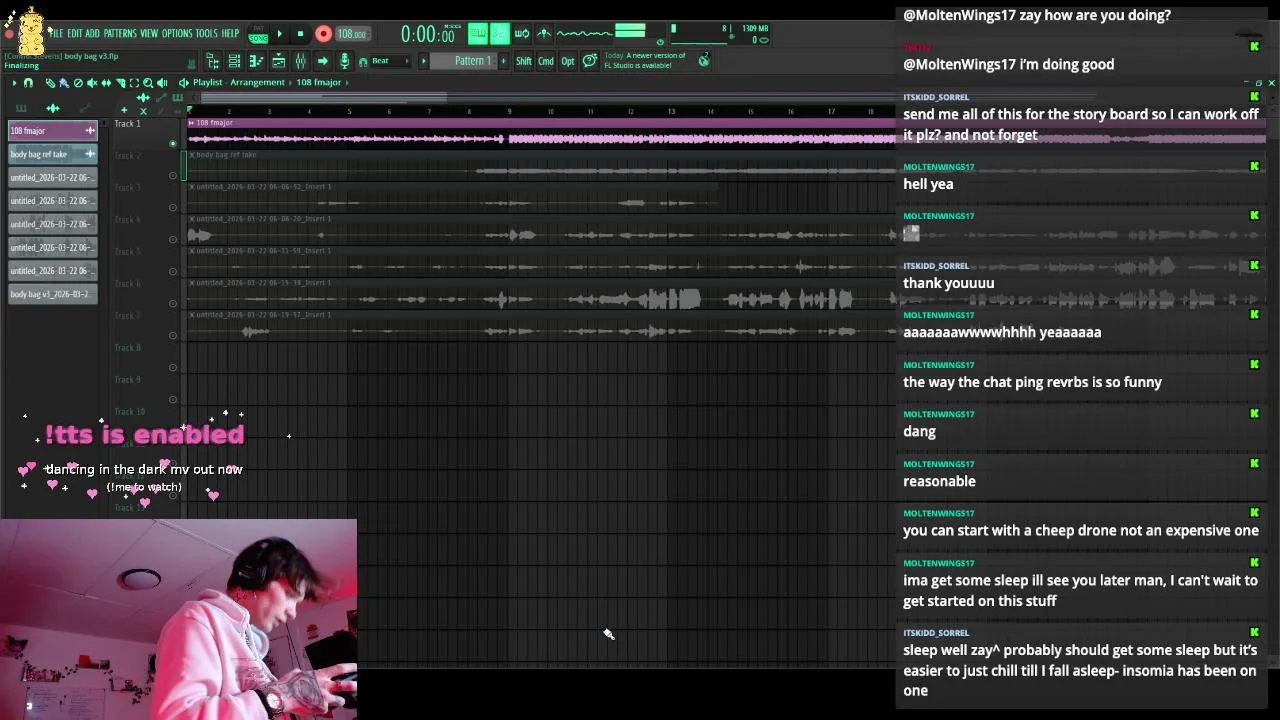Click the magnet snap icon in playlist
Viewport: 1280px width, 720px height.
pos(28,83)
